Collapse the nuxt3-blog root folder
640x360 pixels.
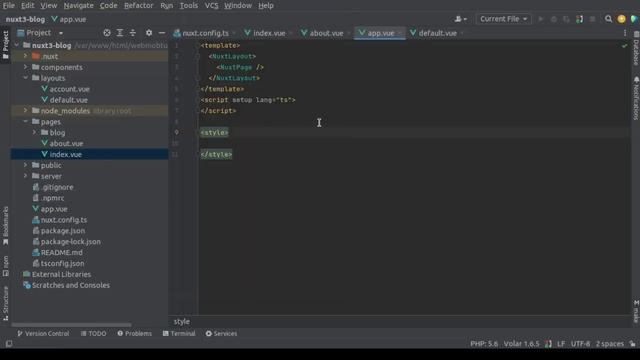tap(16, 45)
